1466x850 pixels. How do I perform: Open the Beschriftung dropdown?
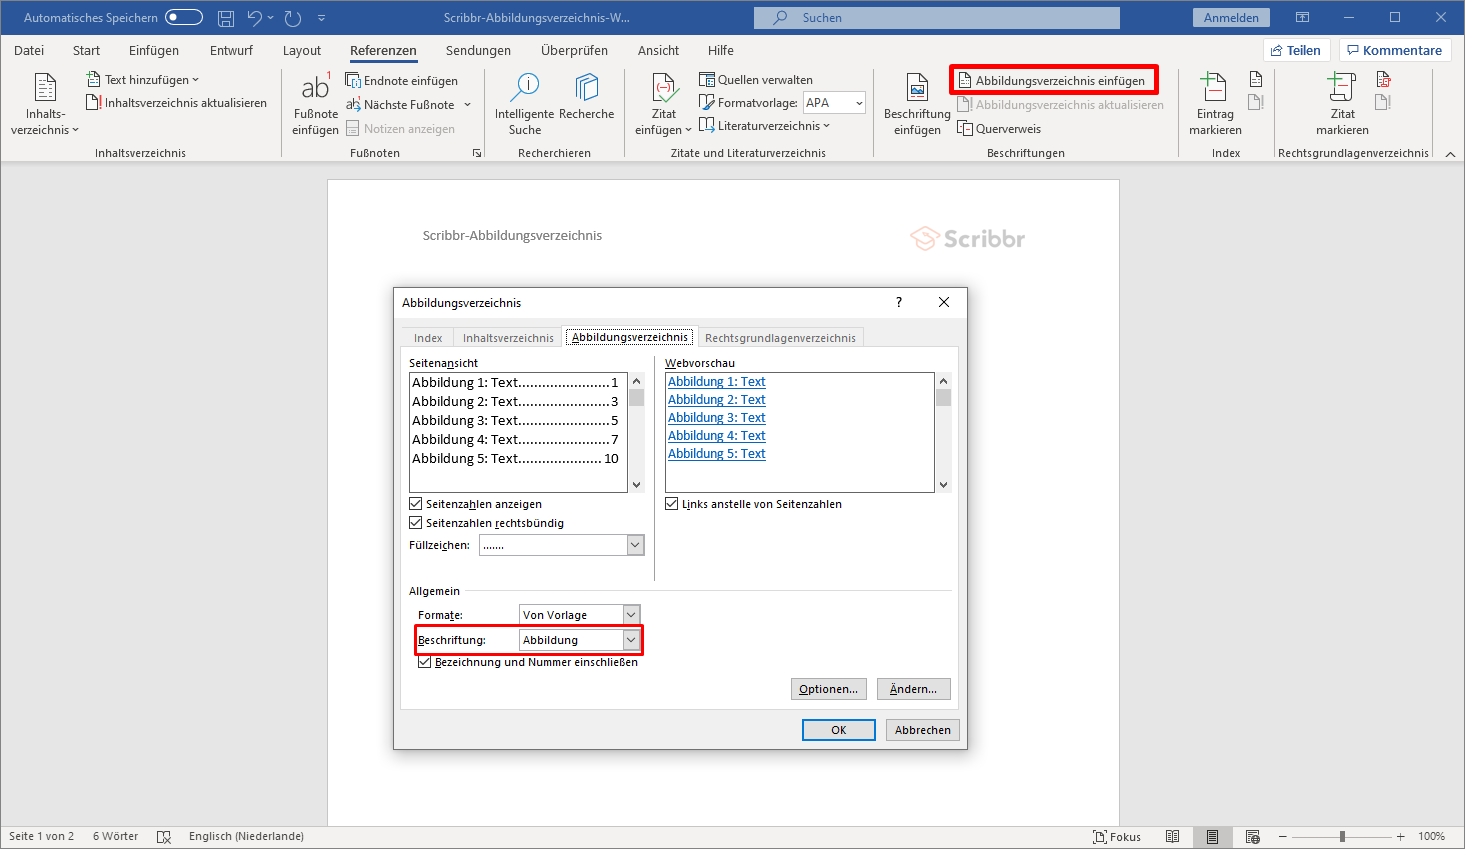(x=631, y=640)
